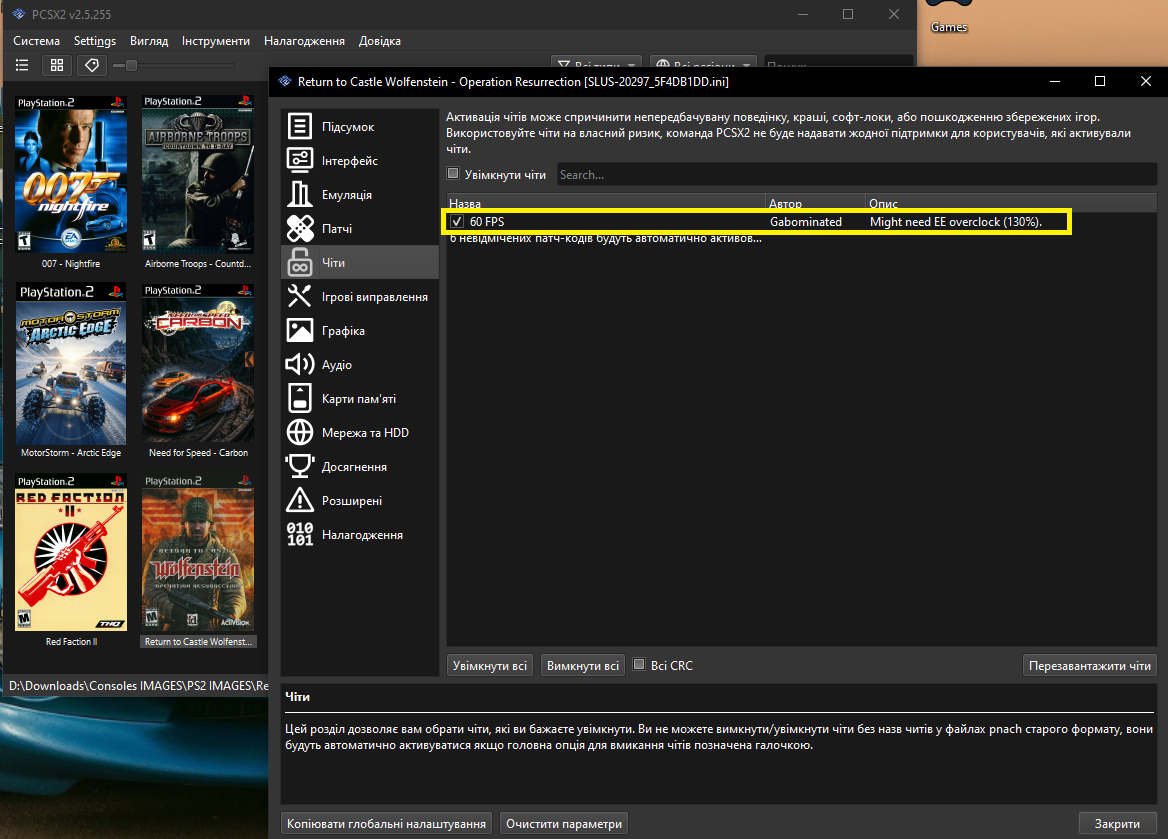Enable the Увімкнути чіти checkbox

(453, 174)
